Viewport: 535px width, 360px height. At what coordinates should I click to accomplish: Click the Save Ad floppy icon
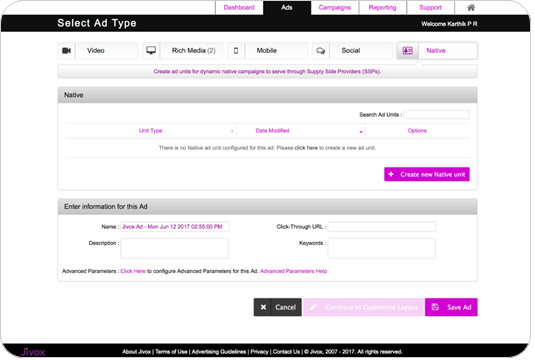(x=435, y=307)
